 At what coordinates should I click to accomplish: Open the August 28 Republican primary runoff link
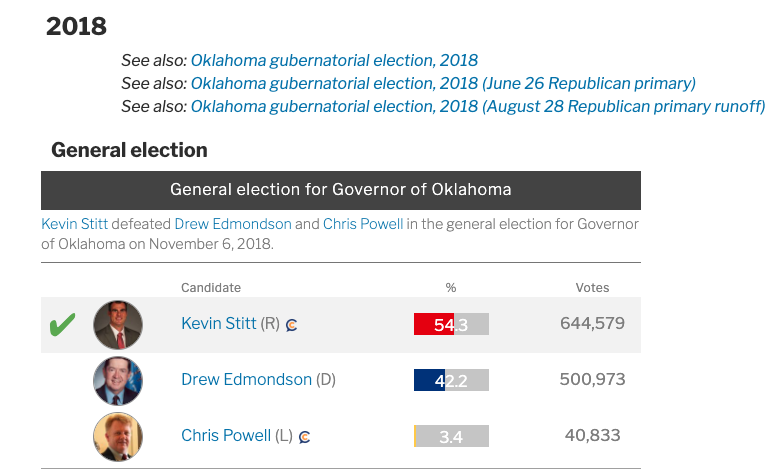click(x=477, y=106)
